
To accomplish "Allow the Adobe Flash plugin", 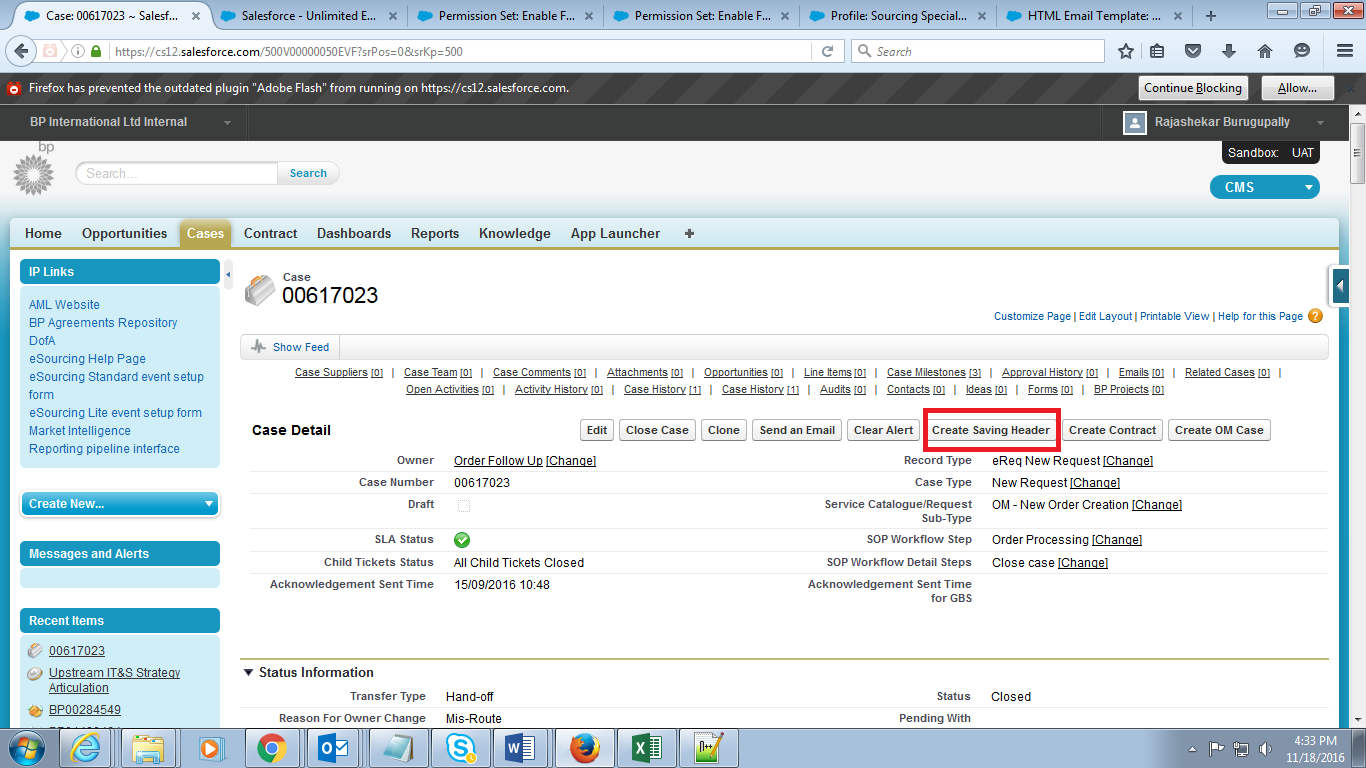I will tap(1297, 88).
